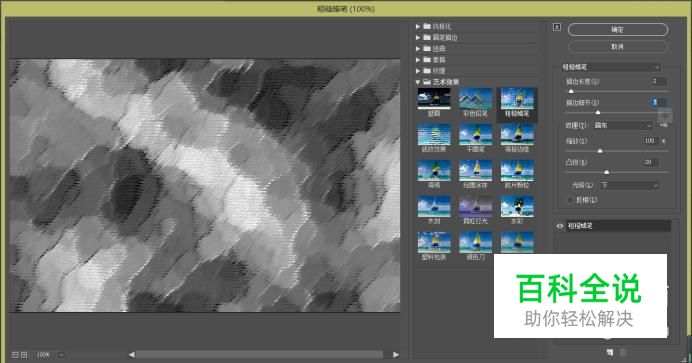Click the 缩放 slider handle
The height and width of the screenshot is (363, 692).
[x=599, y=151]
